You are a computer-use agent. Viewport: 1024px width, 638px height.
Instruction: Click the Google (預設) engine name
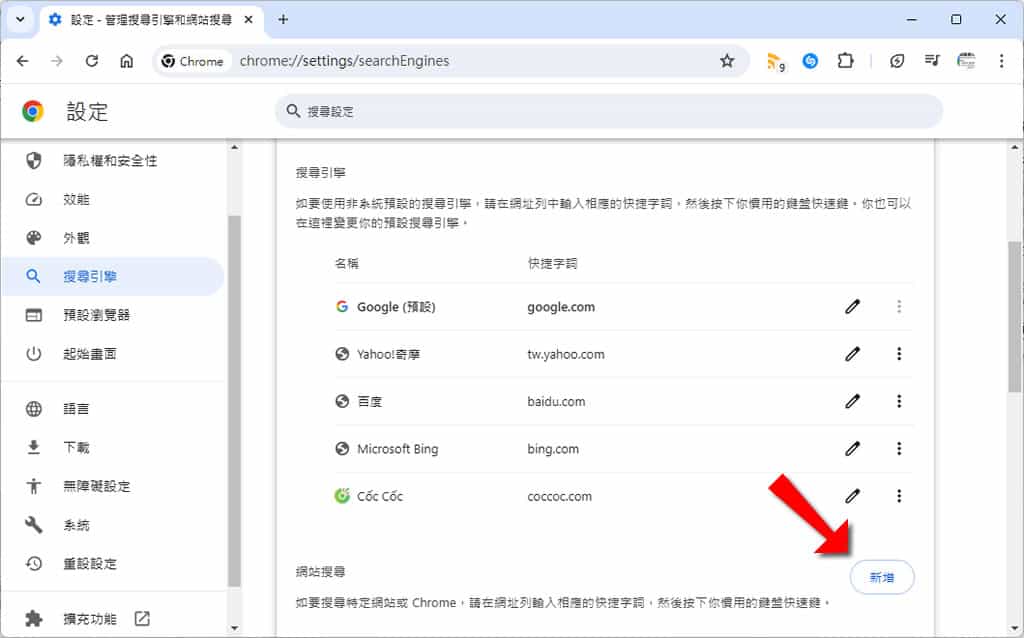[396, 307]
